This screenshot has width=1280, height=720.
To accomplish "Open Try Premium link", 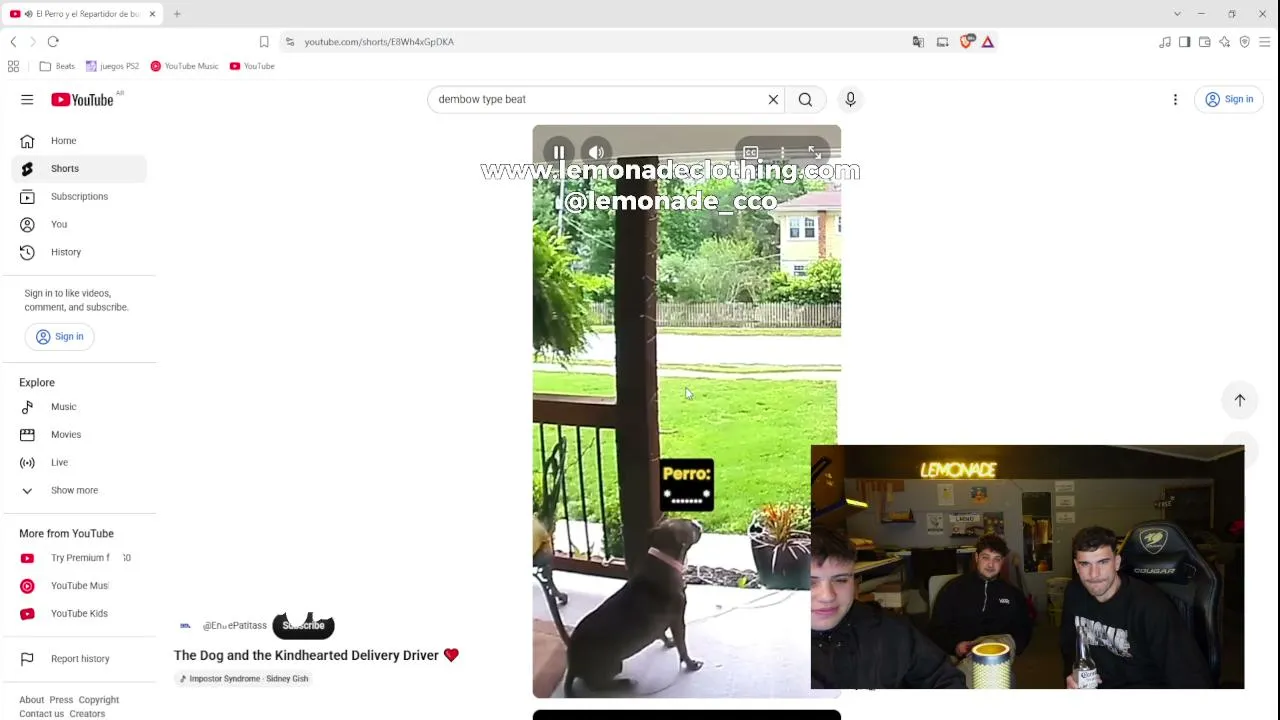I will [79, 558].
